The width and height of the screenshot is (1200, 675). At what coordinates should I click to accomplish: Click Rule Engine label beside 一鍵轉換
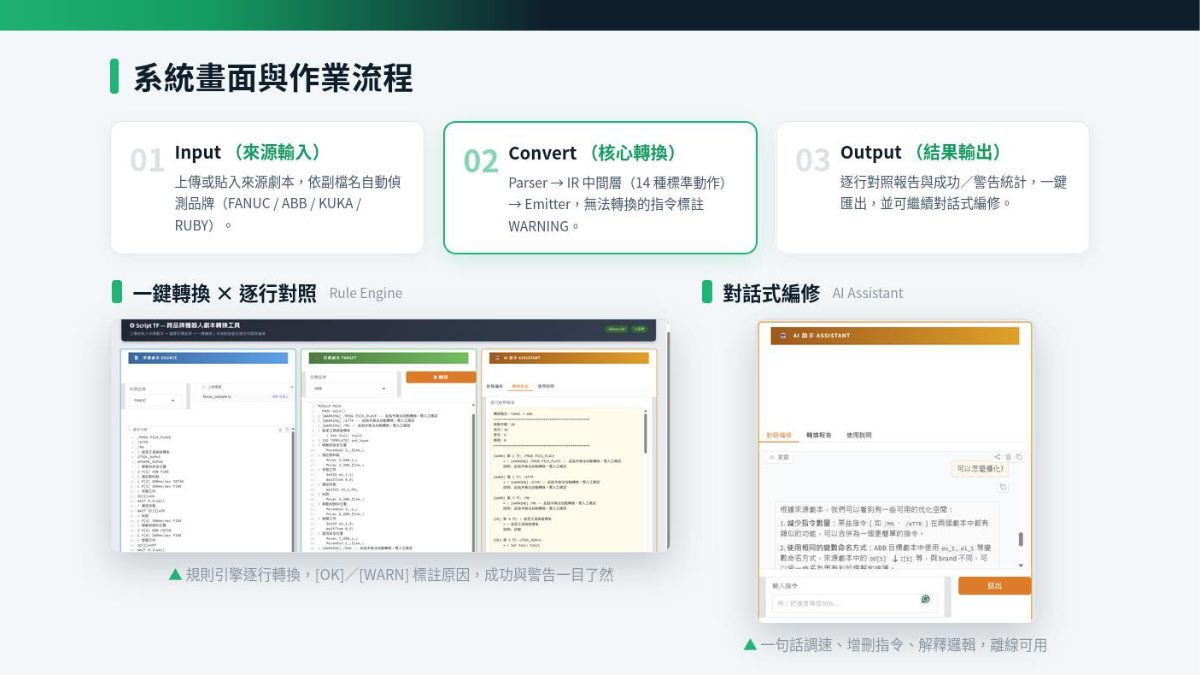(x=366, y=293)
